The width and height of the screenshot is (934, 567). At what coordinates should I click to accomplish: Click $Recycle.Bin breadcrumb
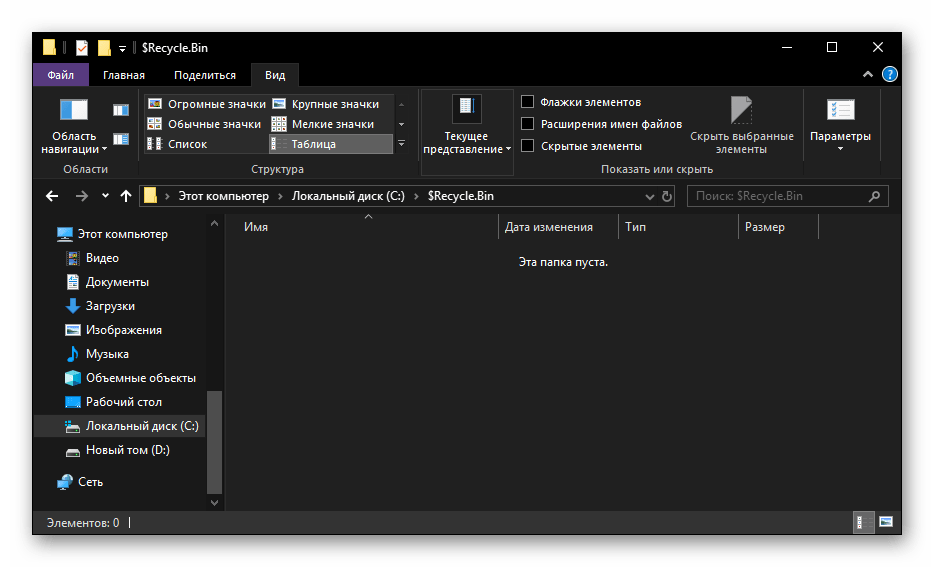[x=460, y=196]
